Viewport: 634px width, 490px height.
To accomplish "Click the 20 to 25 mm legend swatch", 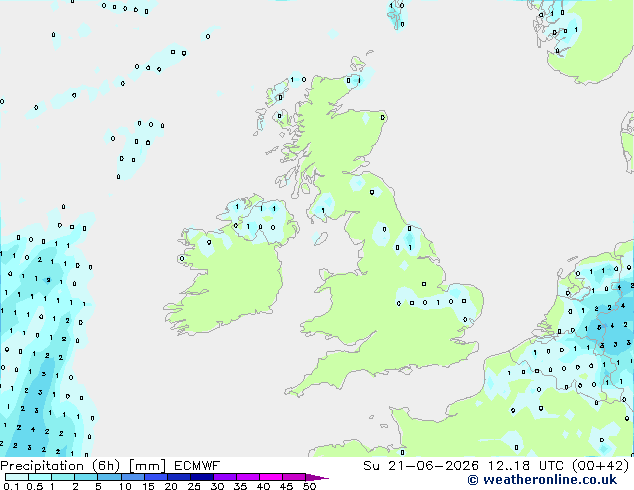I will click(178, 477).
